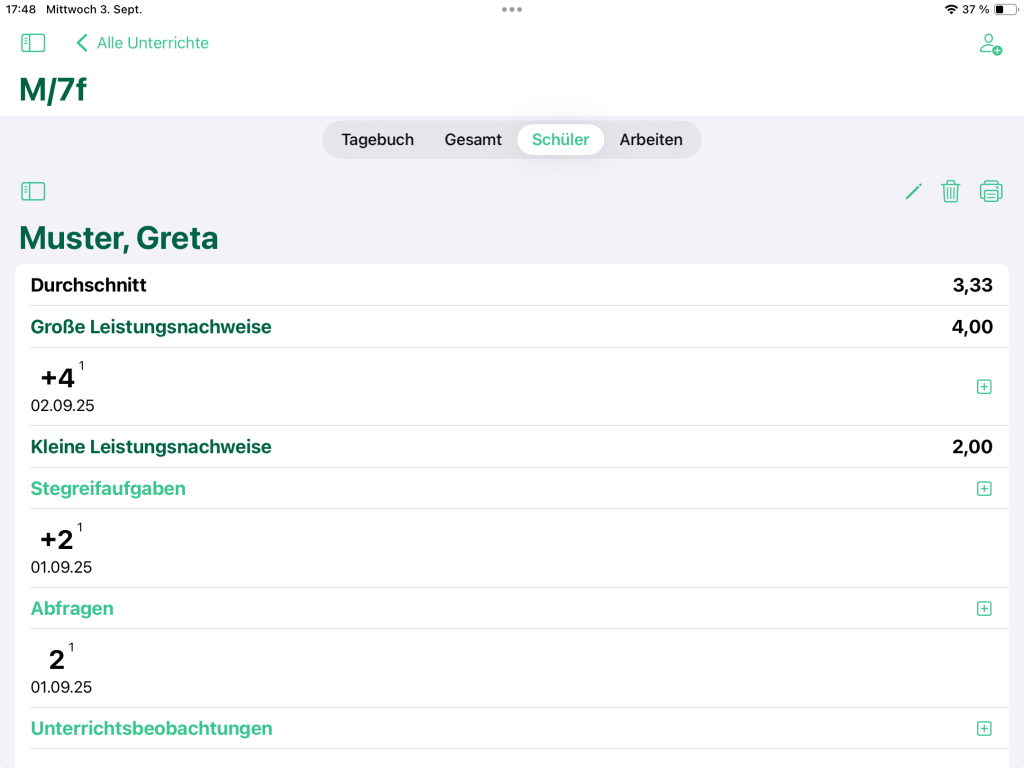This screenshot has height=768, width=1024.
Task: Tap the battery indicator in status bar
Action: pos(1005,9)
